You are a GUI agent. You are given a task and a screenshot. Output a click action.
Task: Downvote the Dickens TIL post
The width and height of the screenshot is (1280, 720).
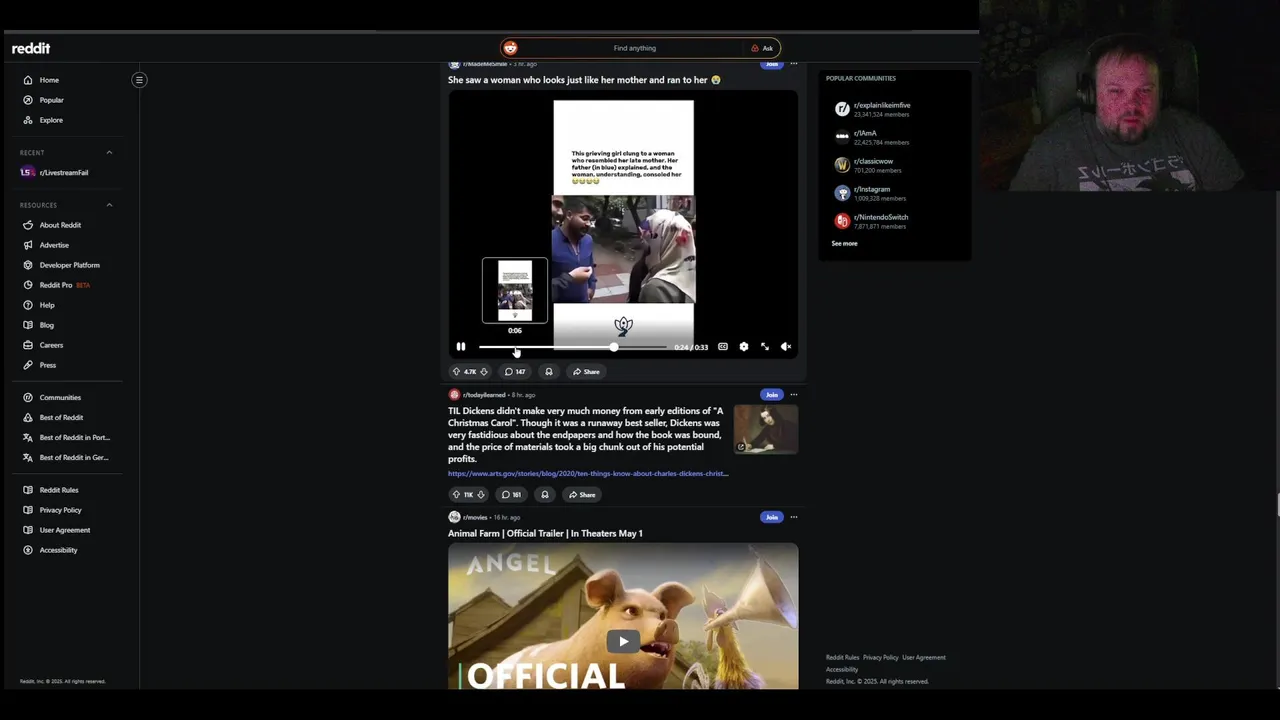click(481, 495)
